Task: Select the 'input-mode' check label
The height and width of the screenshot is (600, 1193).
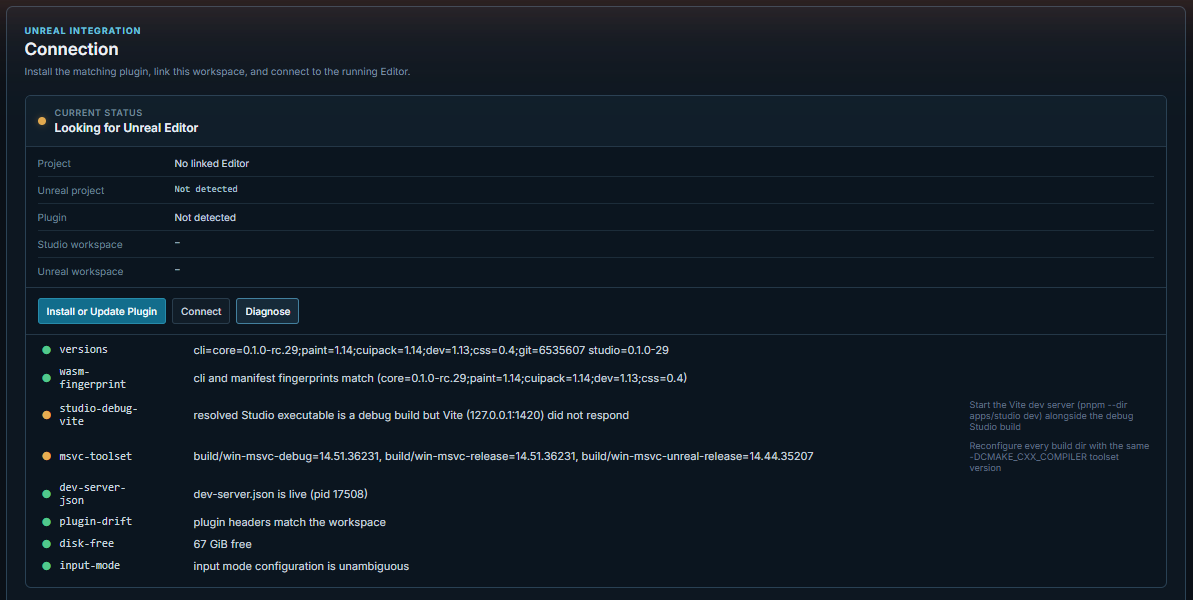Action: [x=90, y=566]
